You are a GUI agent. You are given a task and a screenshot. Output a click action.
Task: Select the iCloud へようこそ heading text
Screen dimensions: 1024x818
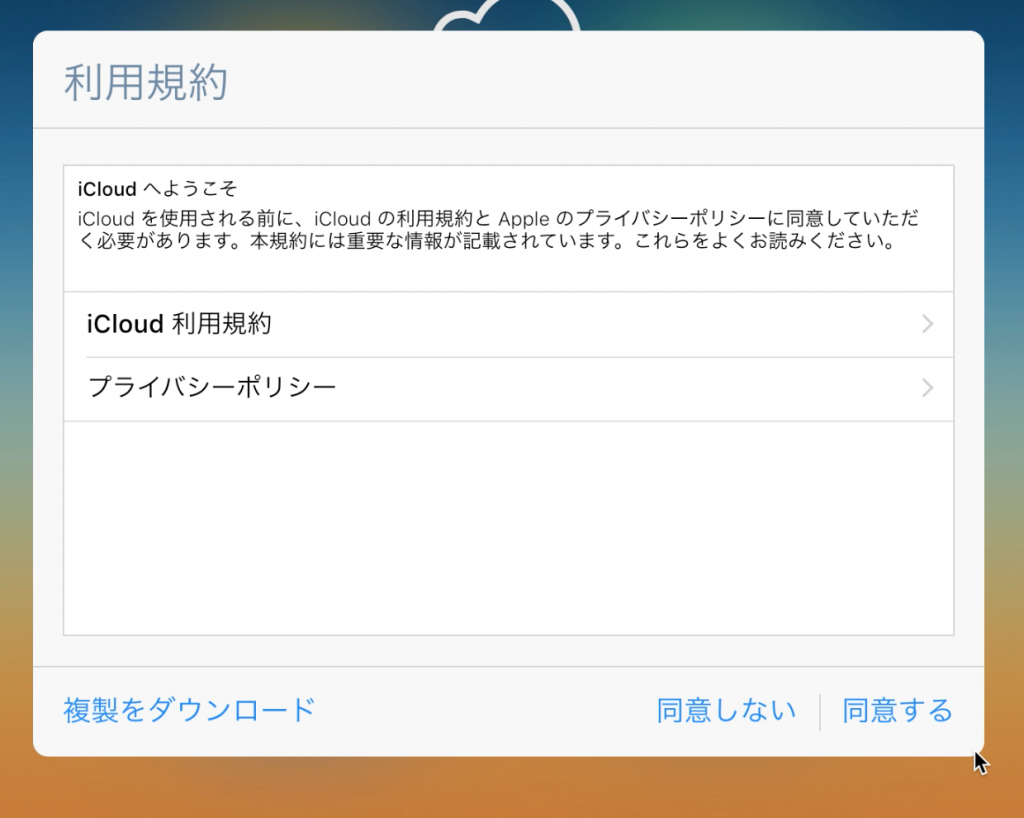(x=157, y=189)
